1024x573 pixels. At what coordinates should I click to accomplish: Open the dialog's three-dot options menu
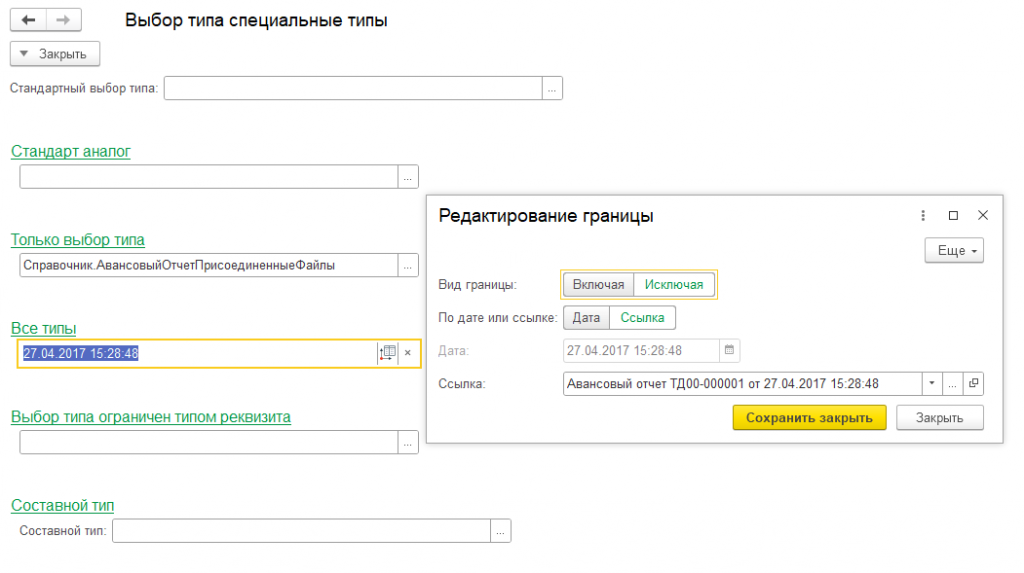coord(923,215)
